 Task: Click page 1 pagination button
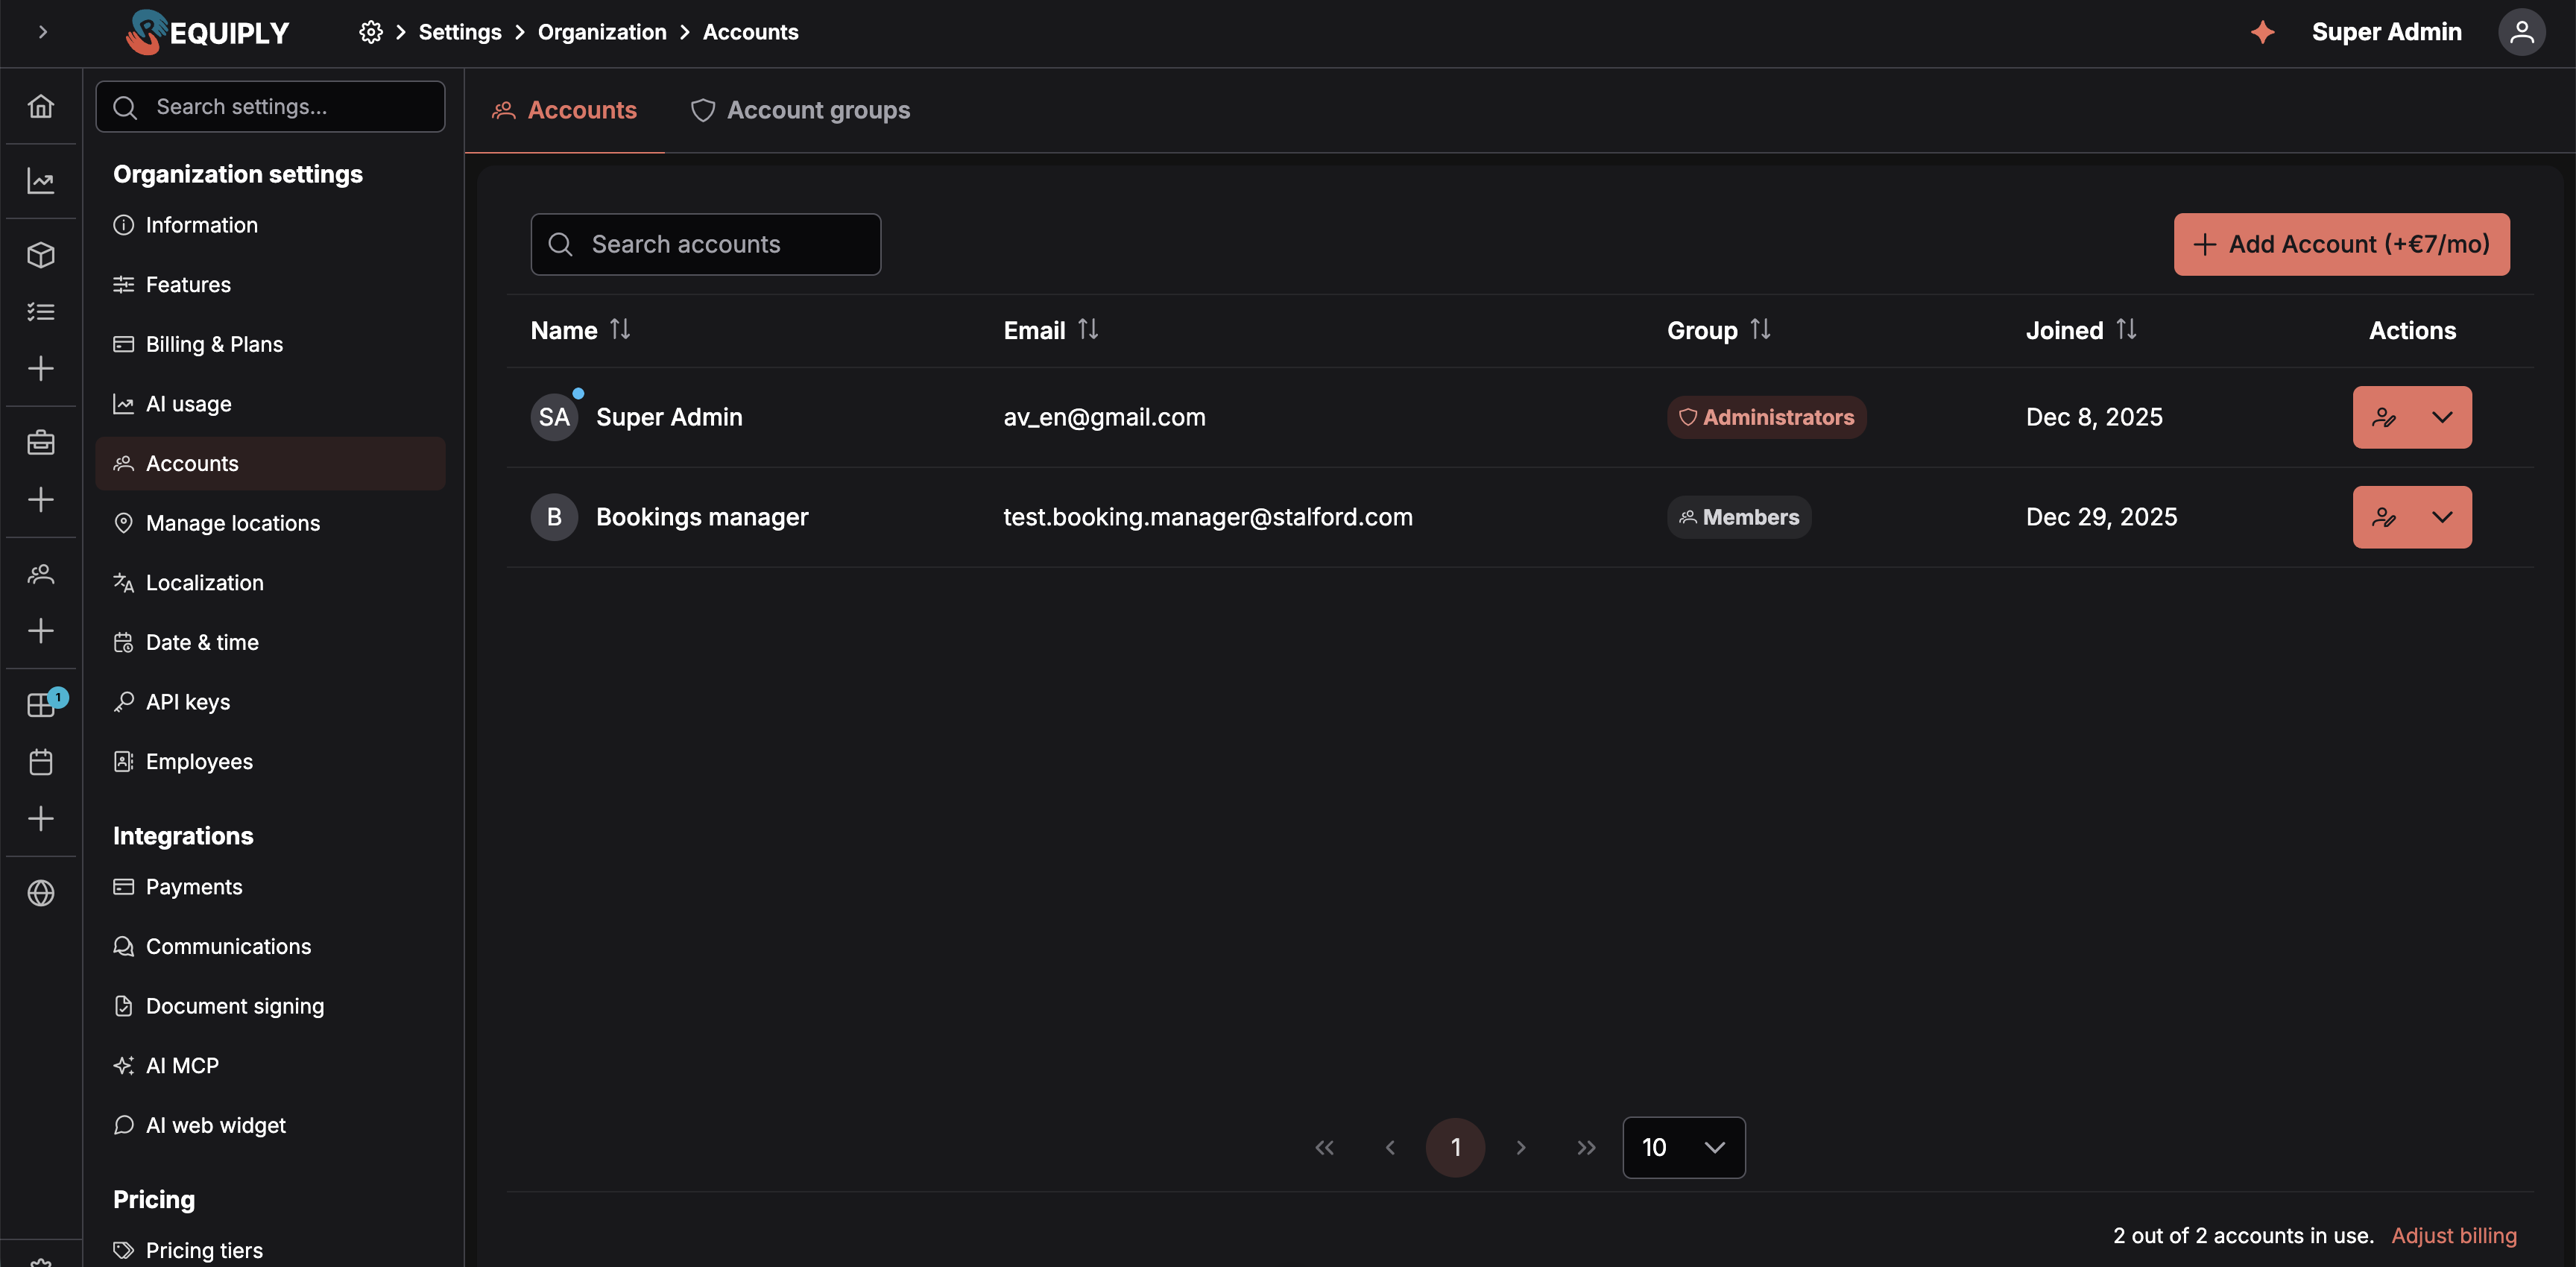(1455, 1147)
